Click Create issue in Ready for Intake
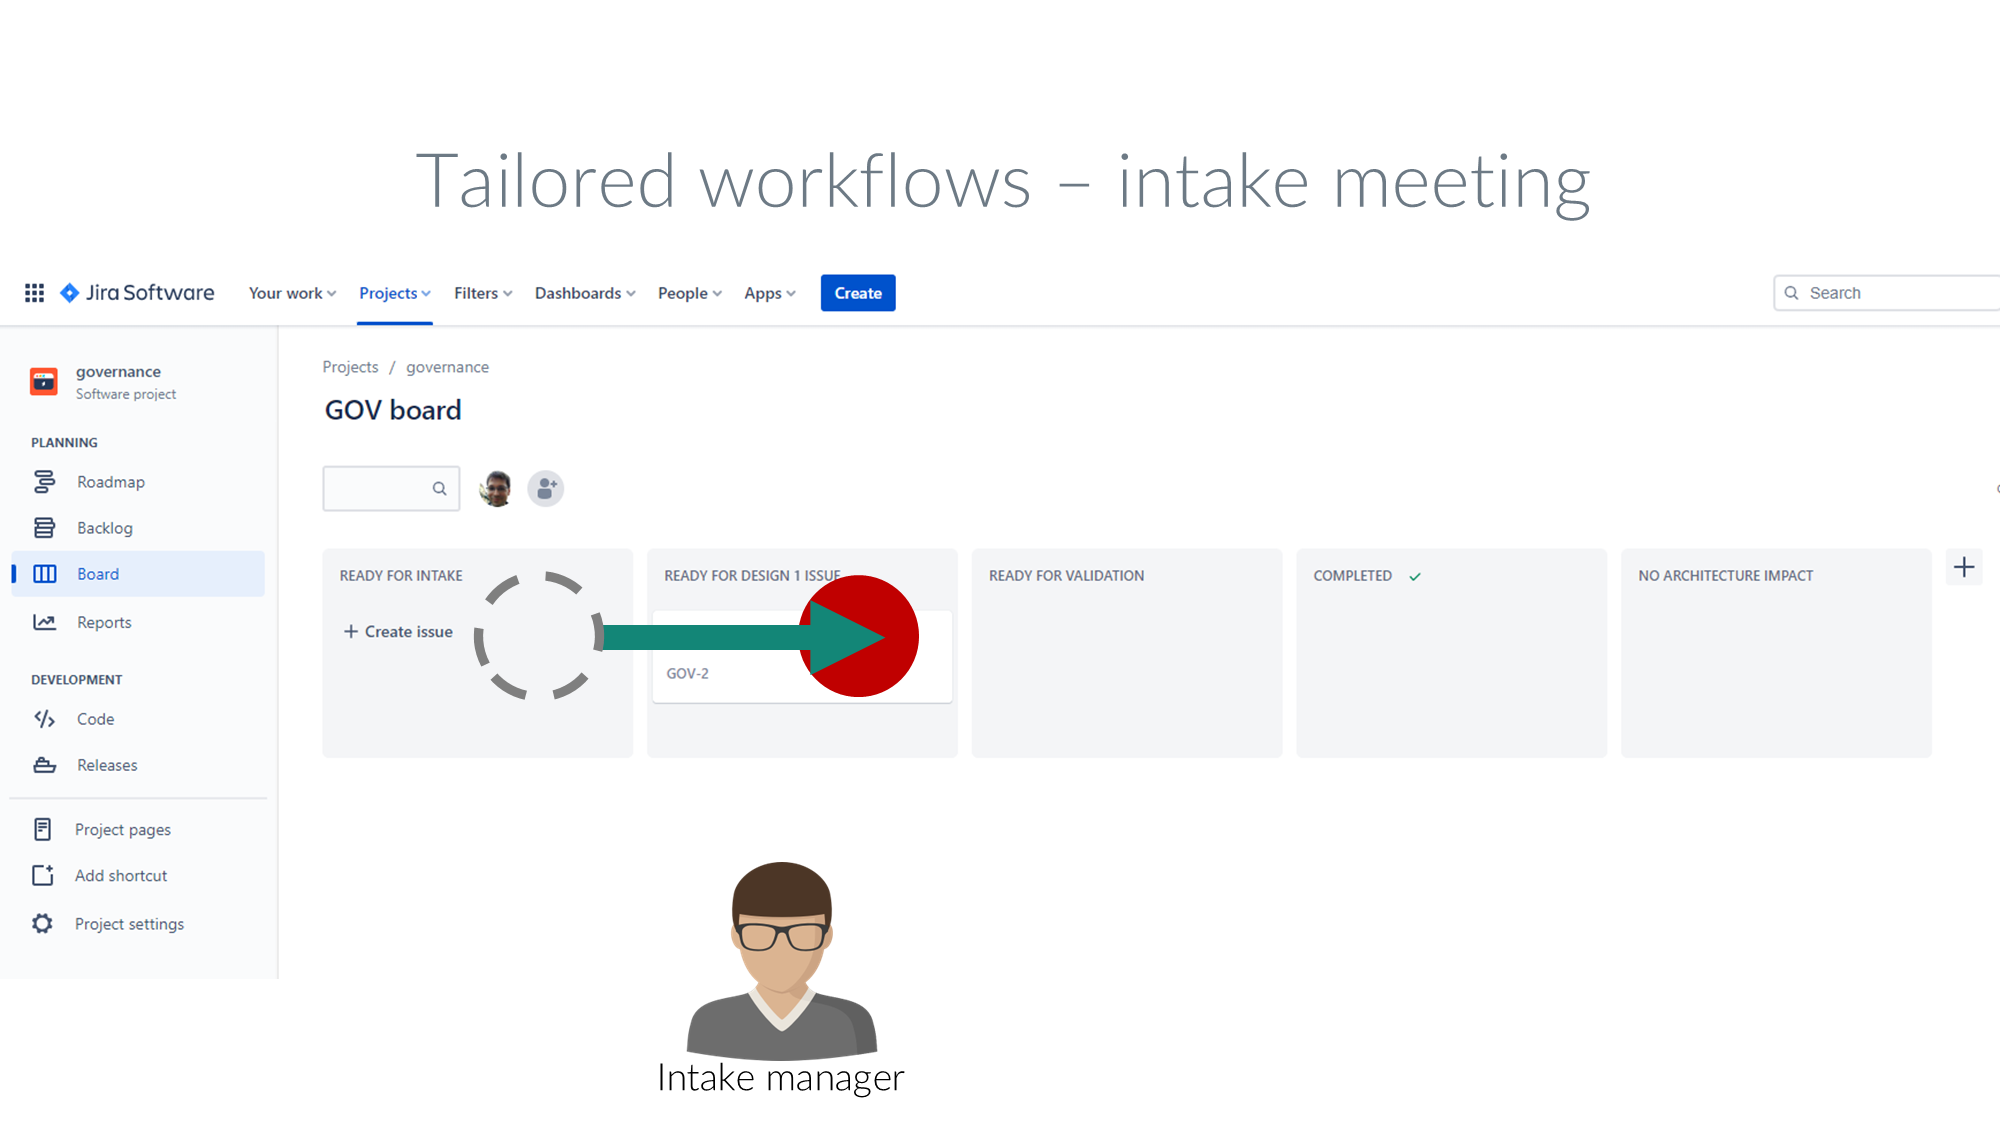The height and width of the screenshot is (1125, 2000). [399, 632]
